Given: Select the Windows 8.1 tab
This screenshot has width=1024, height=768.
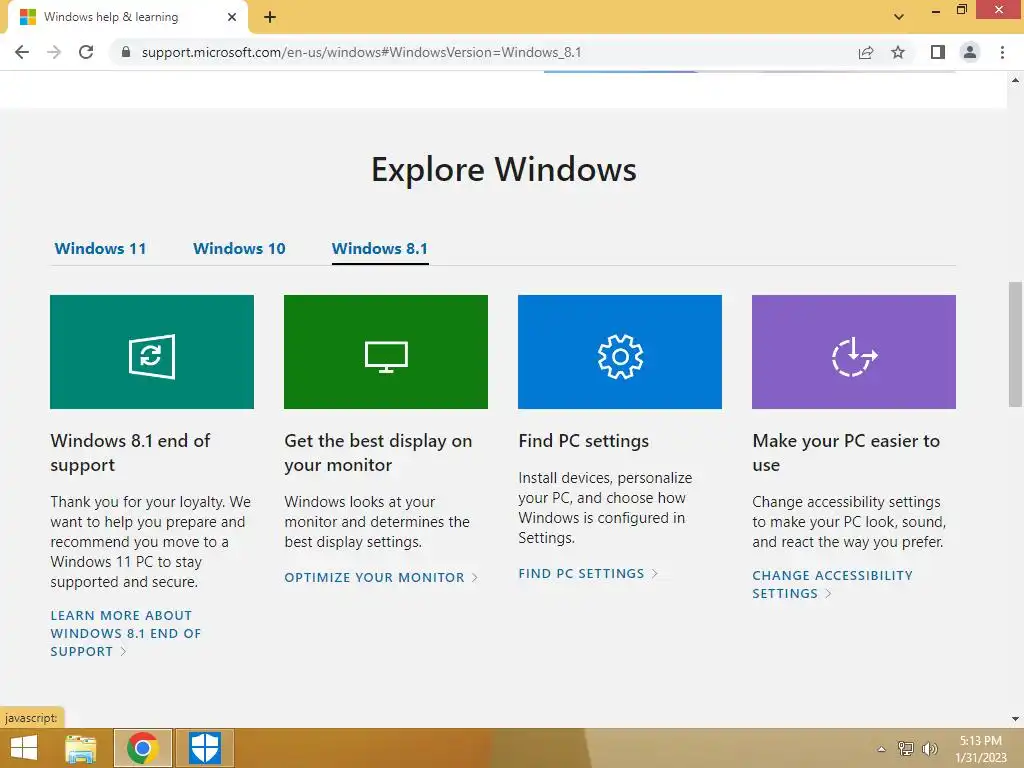Looking at the screenshot, I should [379, 249].
